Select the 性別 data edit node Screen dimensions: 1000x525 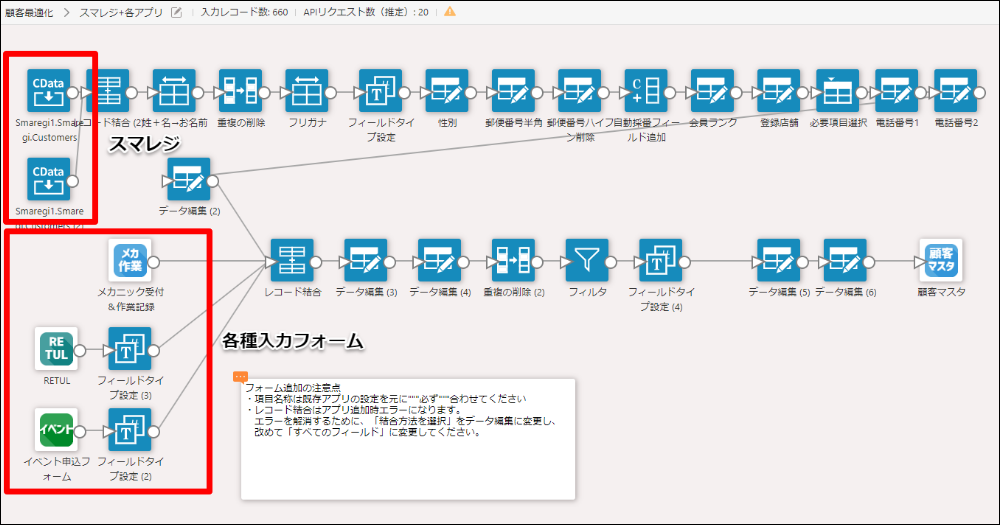[x=446, y=91]
